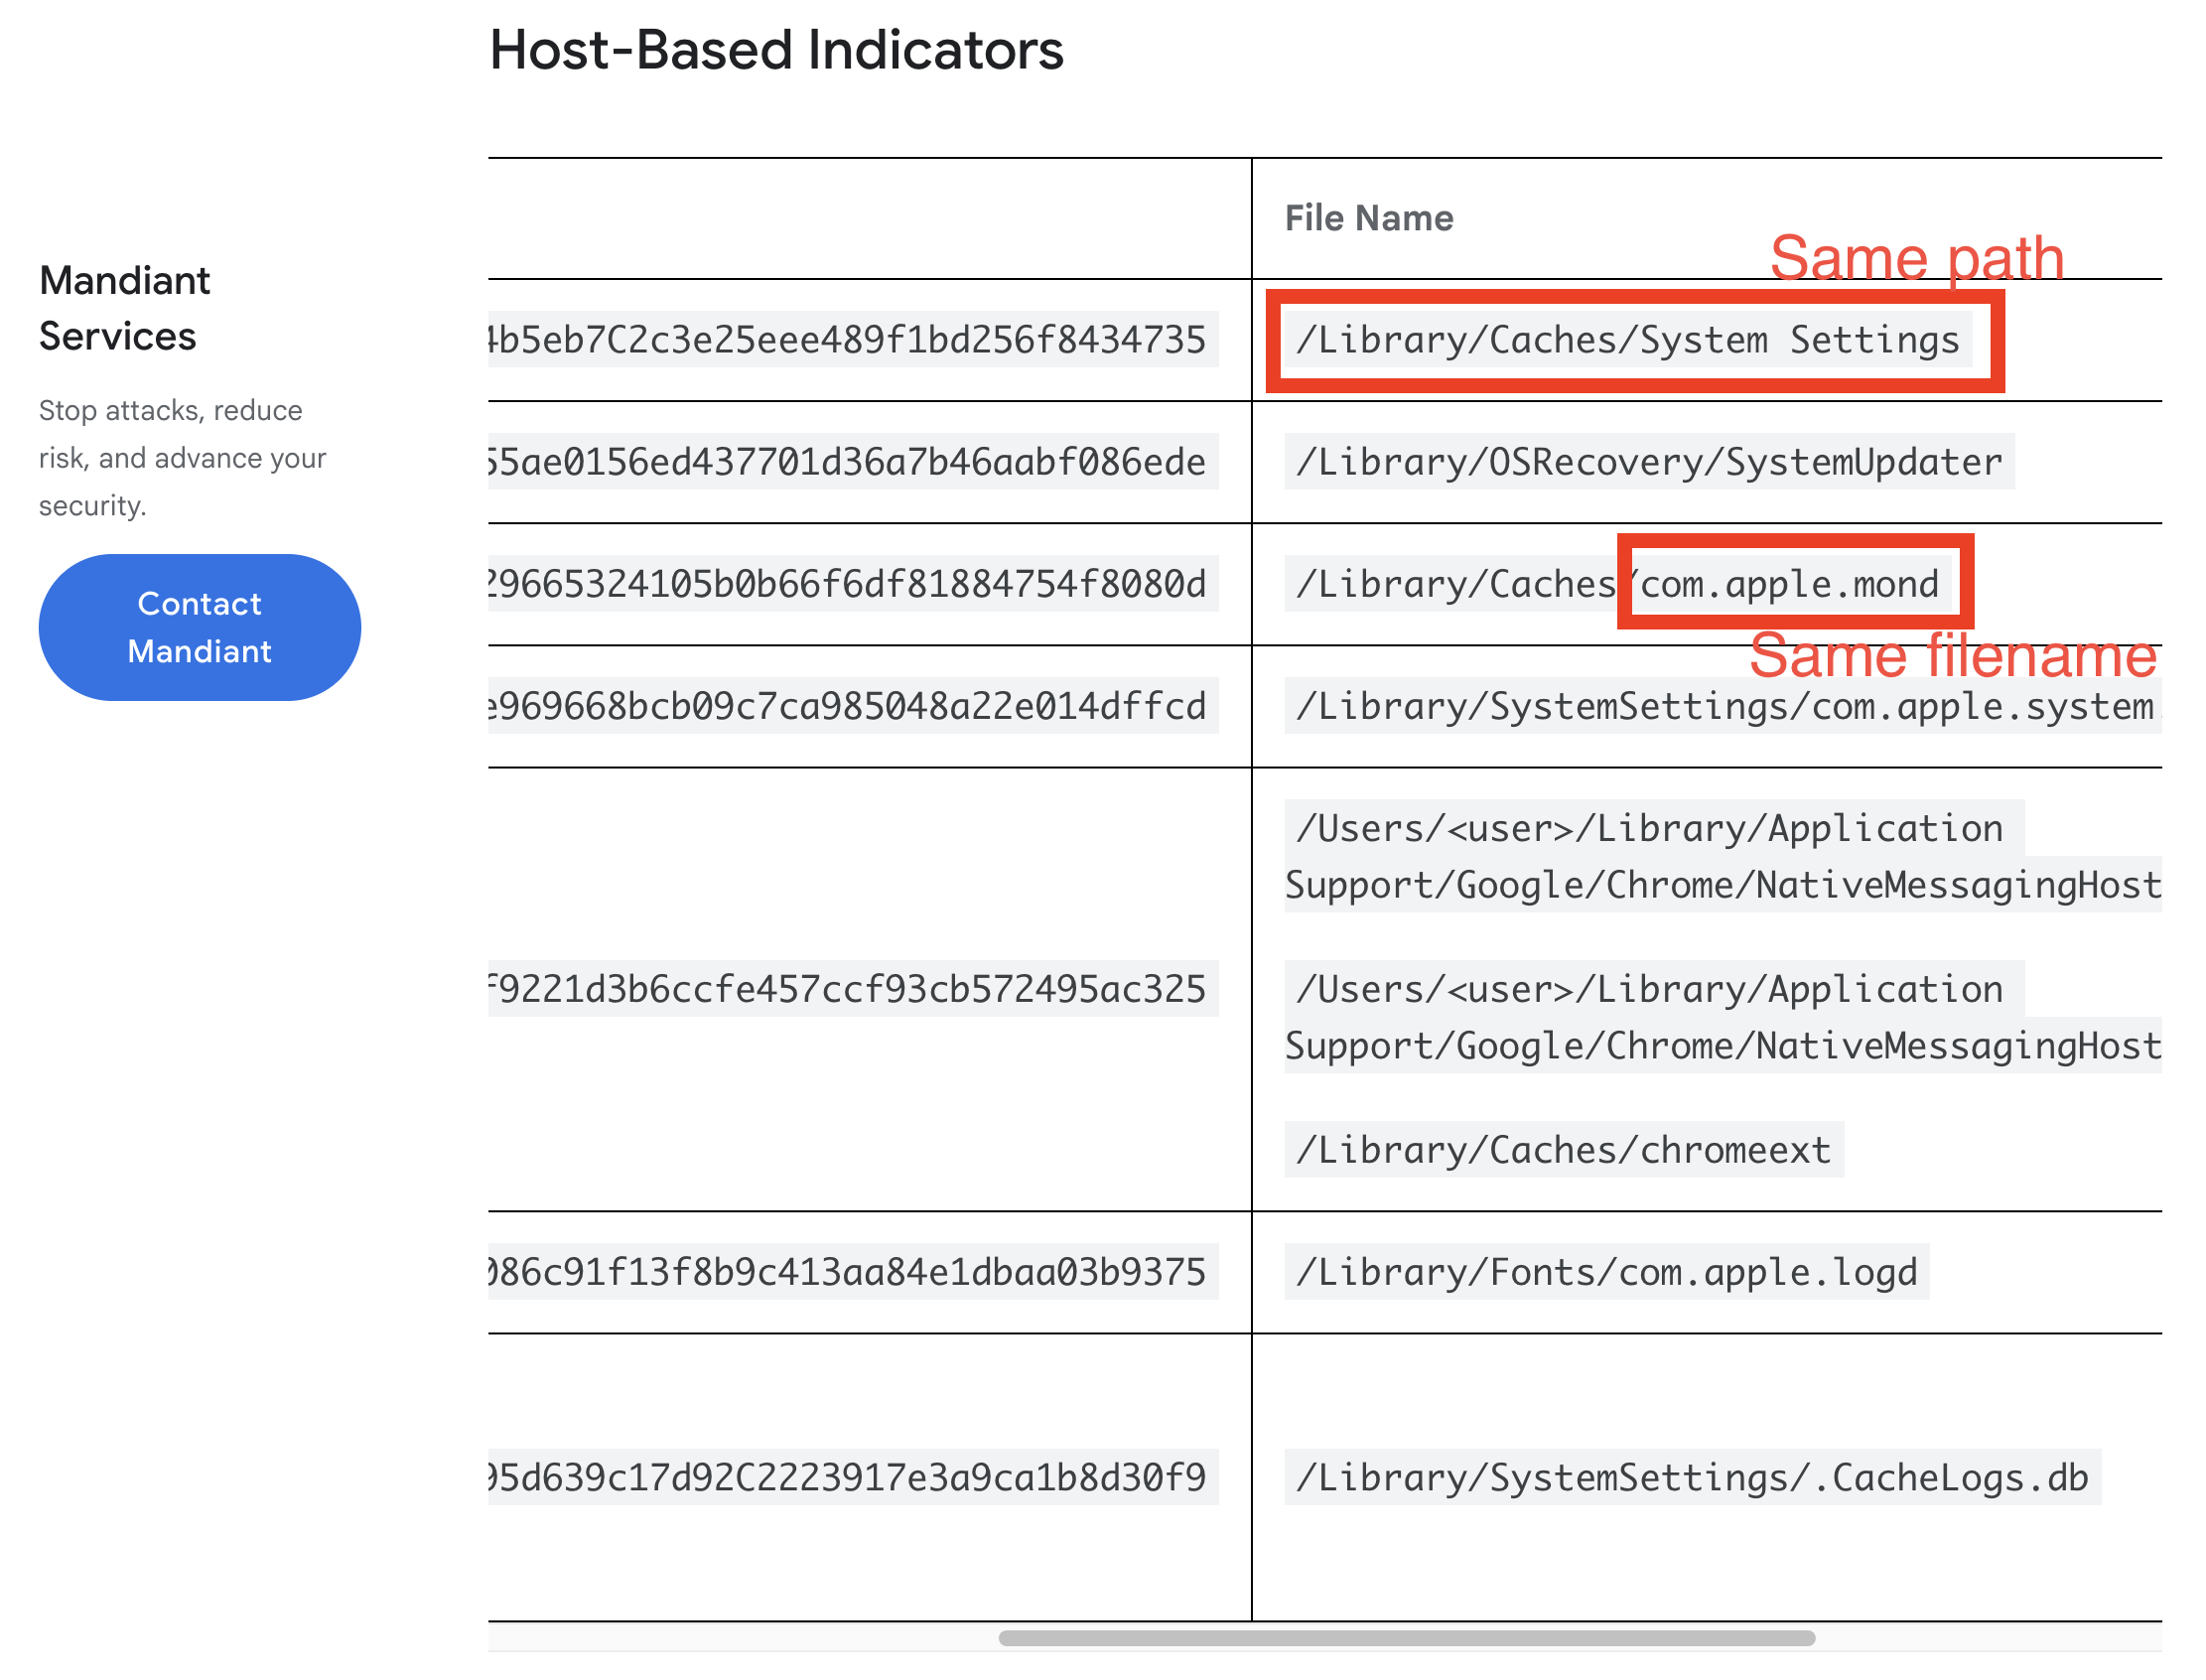This screenshot has height=1680, width=2206.
Task: Click the first /Users/<user>/Library/Application Support path
Action: pos(1650,829)
